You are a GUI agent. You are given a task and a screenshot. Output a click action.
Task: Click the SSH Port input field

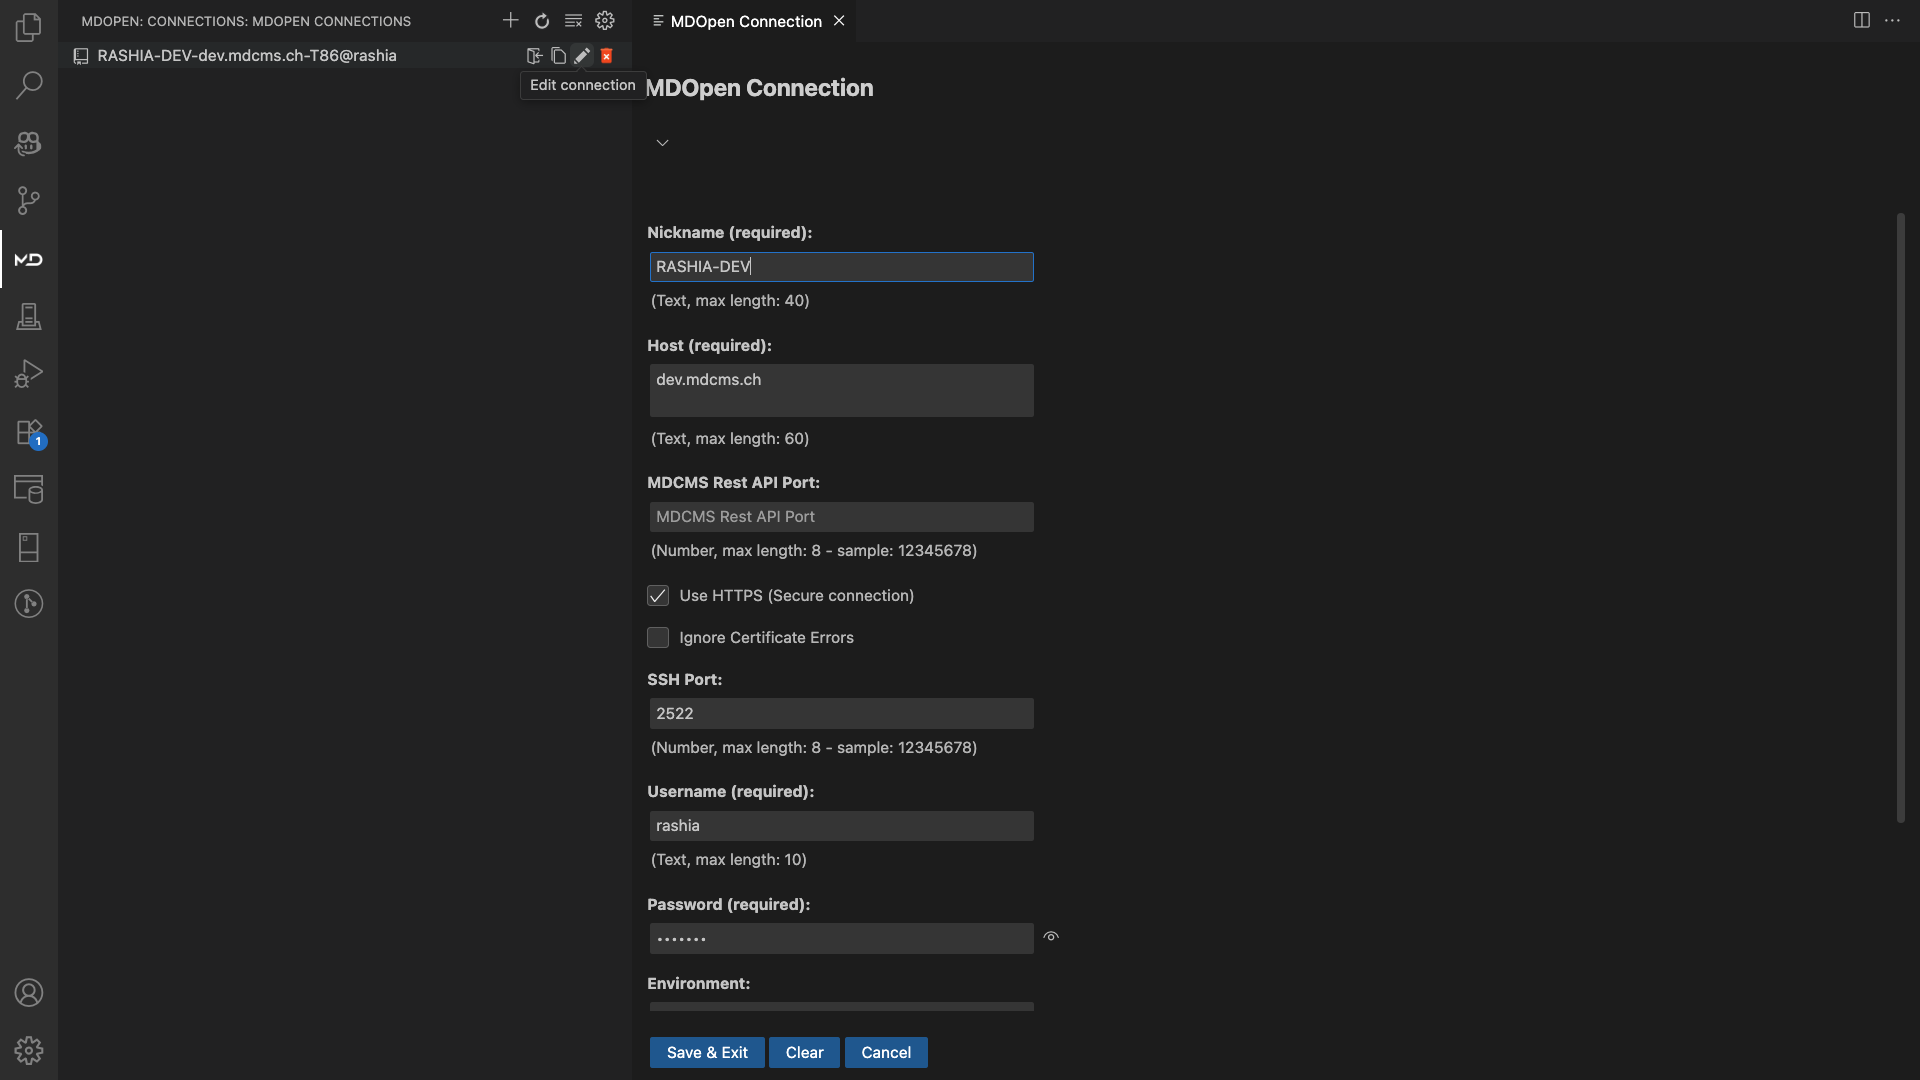(x=841, y=714)
